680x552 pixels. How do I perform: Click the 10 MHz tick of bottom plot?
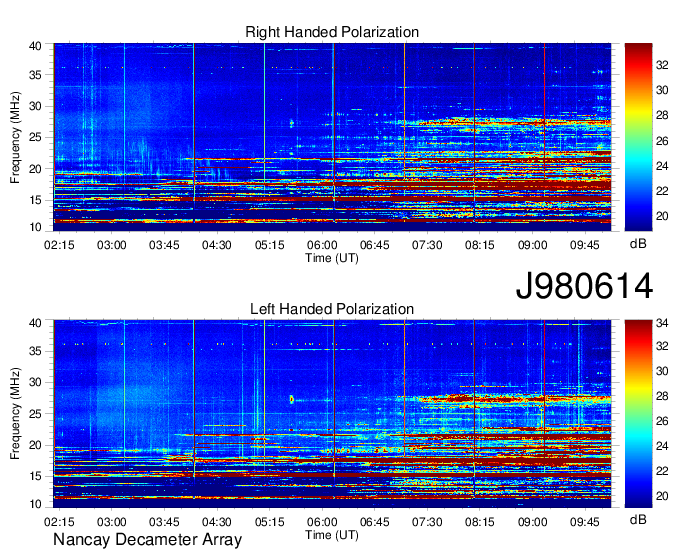pos(35,504)
